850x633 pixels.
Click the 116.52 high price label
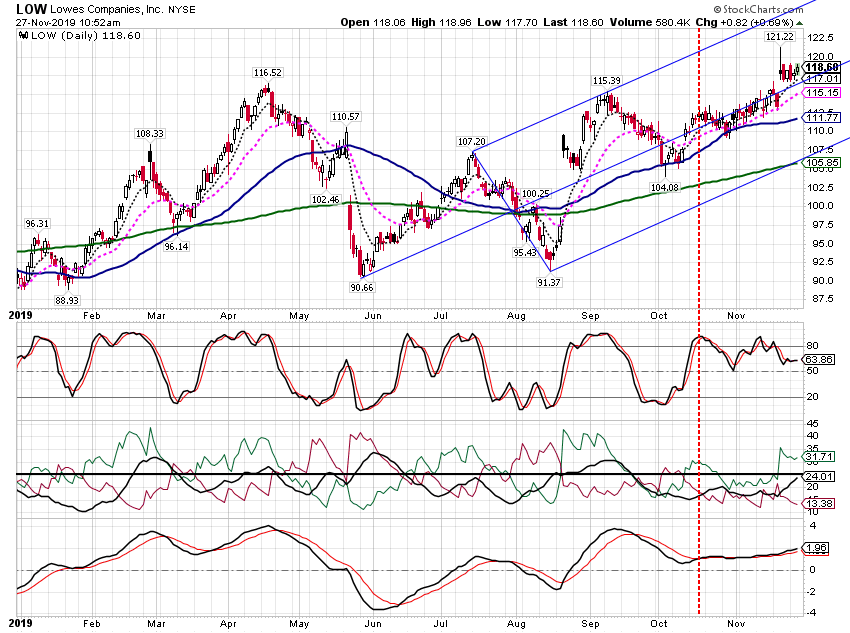click(x=267, y=73)
